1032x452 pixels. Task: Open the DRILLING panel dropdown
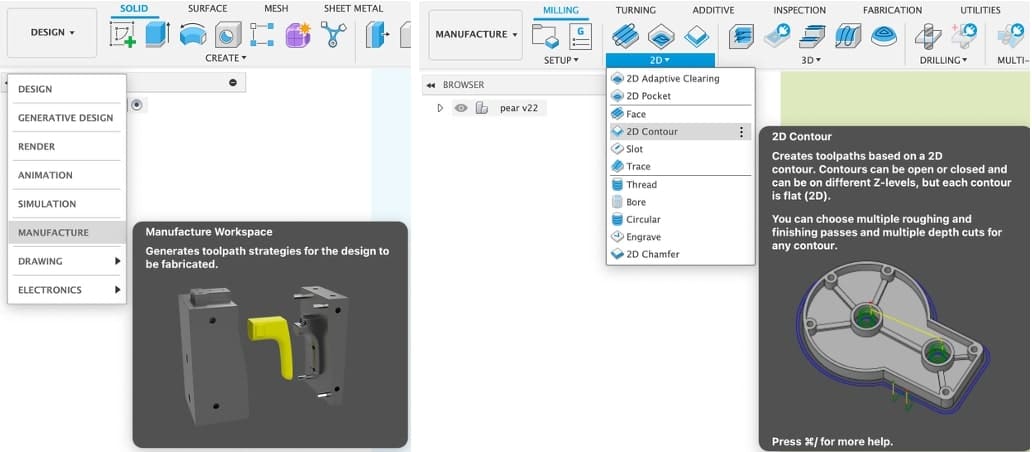(x=943, y=60)
